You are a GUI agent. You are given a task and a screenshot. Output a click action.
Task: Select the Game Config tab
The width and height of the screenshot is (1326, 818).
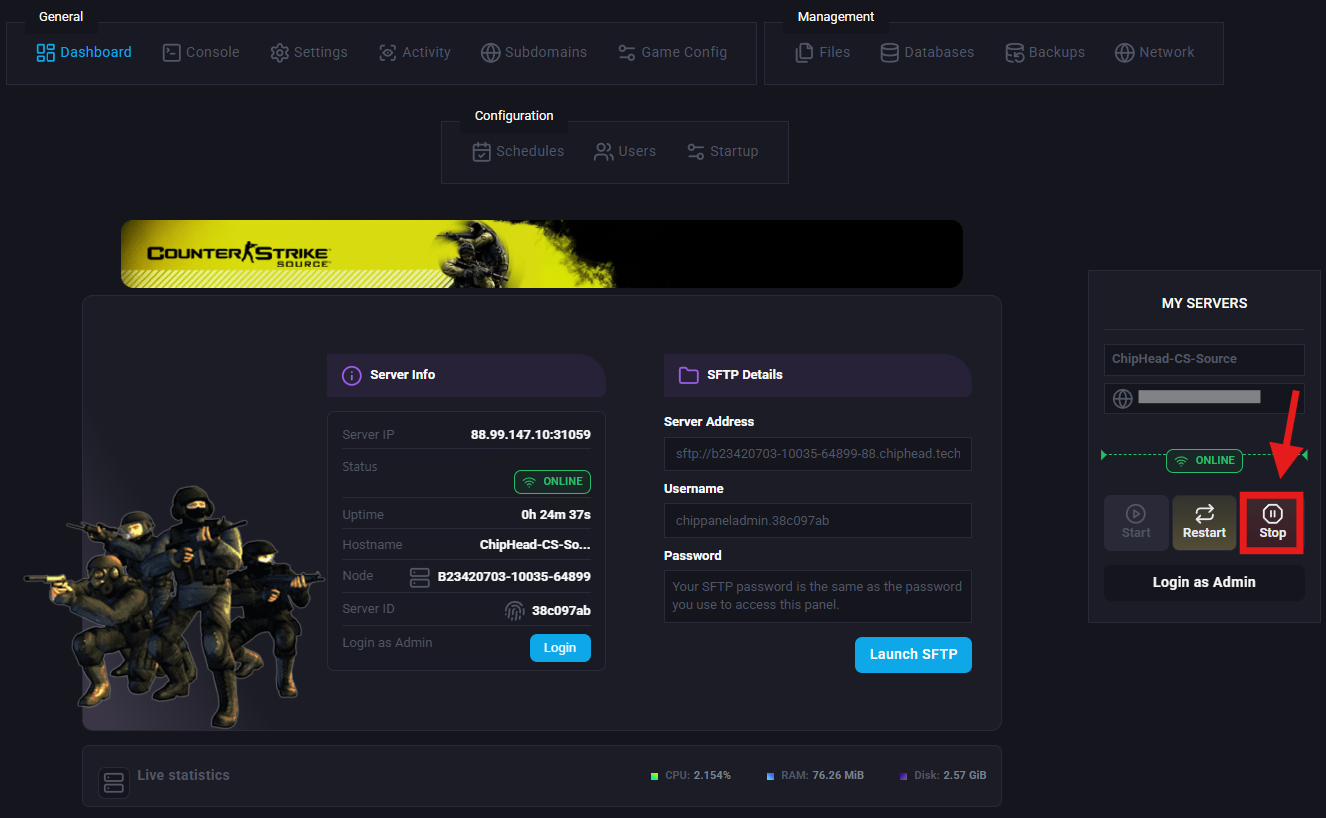[672, 52]
